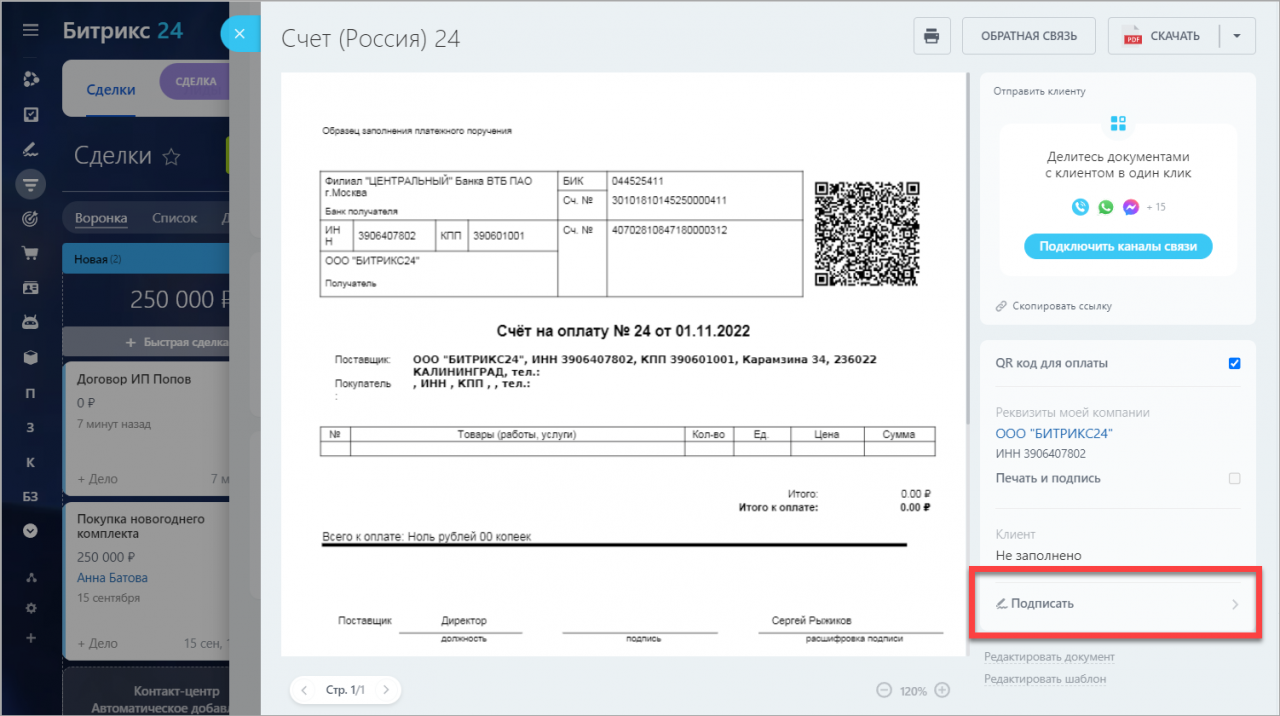Zoom out the document with minus icon
The width and height of the screenshot is (1280, 716).
tap(884, 690)
